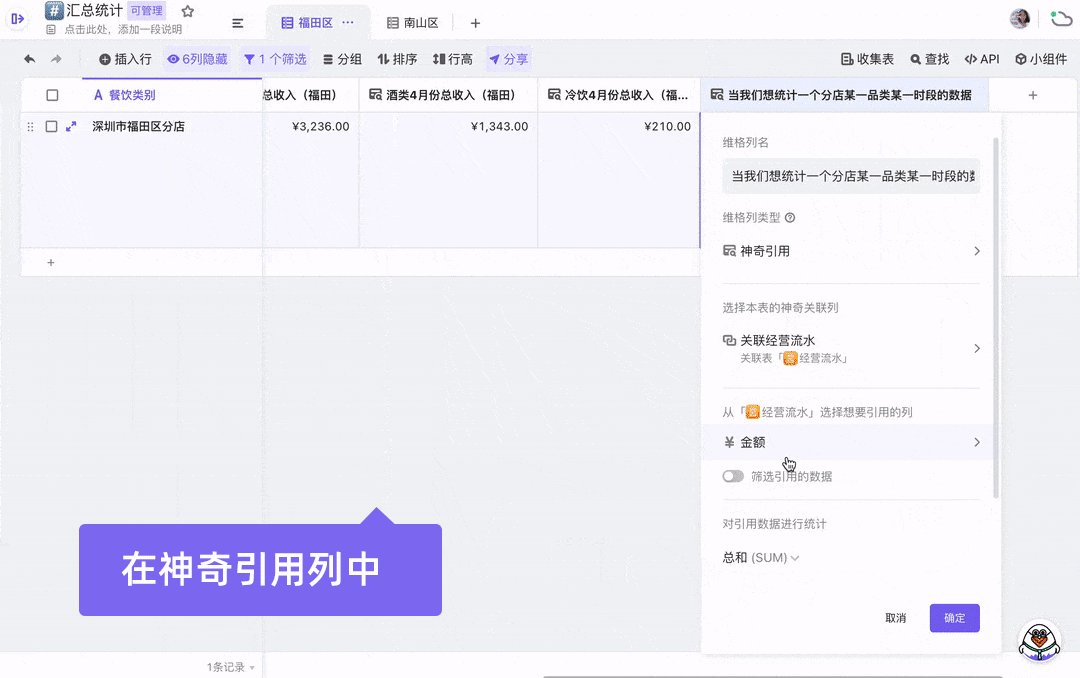Image resolution: width=1080 pixels, height=678 pixels.
Task: Click the 取消 cancel button
Action: coord(895,618)
